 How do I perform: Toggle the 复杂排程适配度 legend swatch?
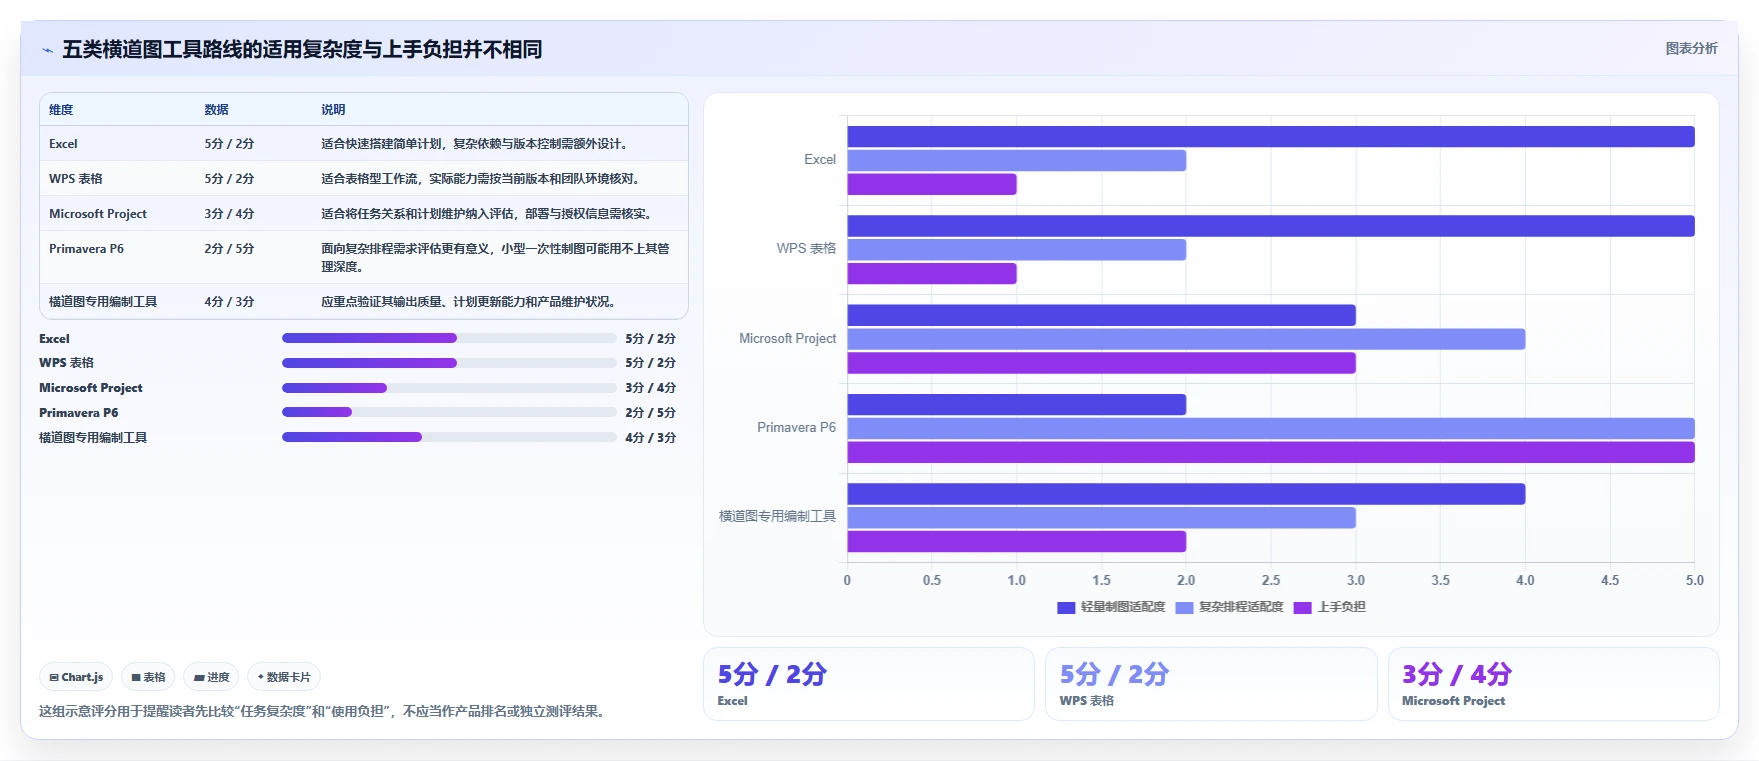point(1184,607)
